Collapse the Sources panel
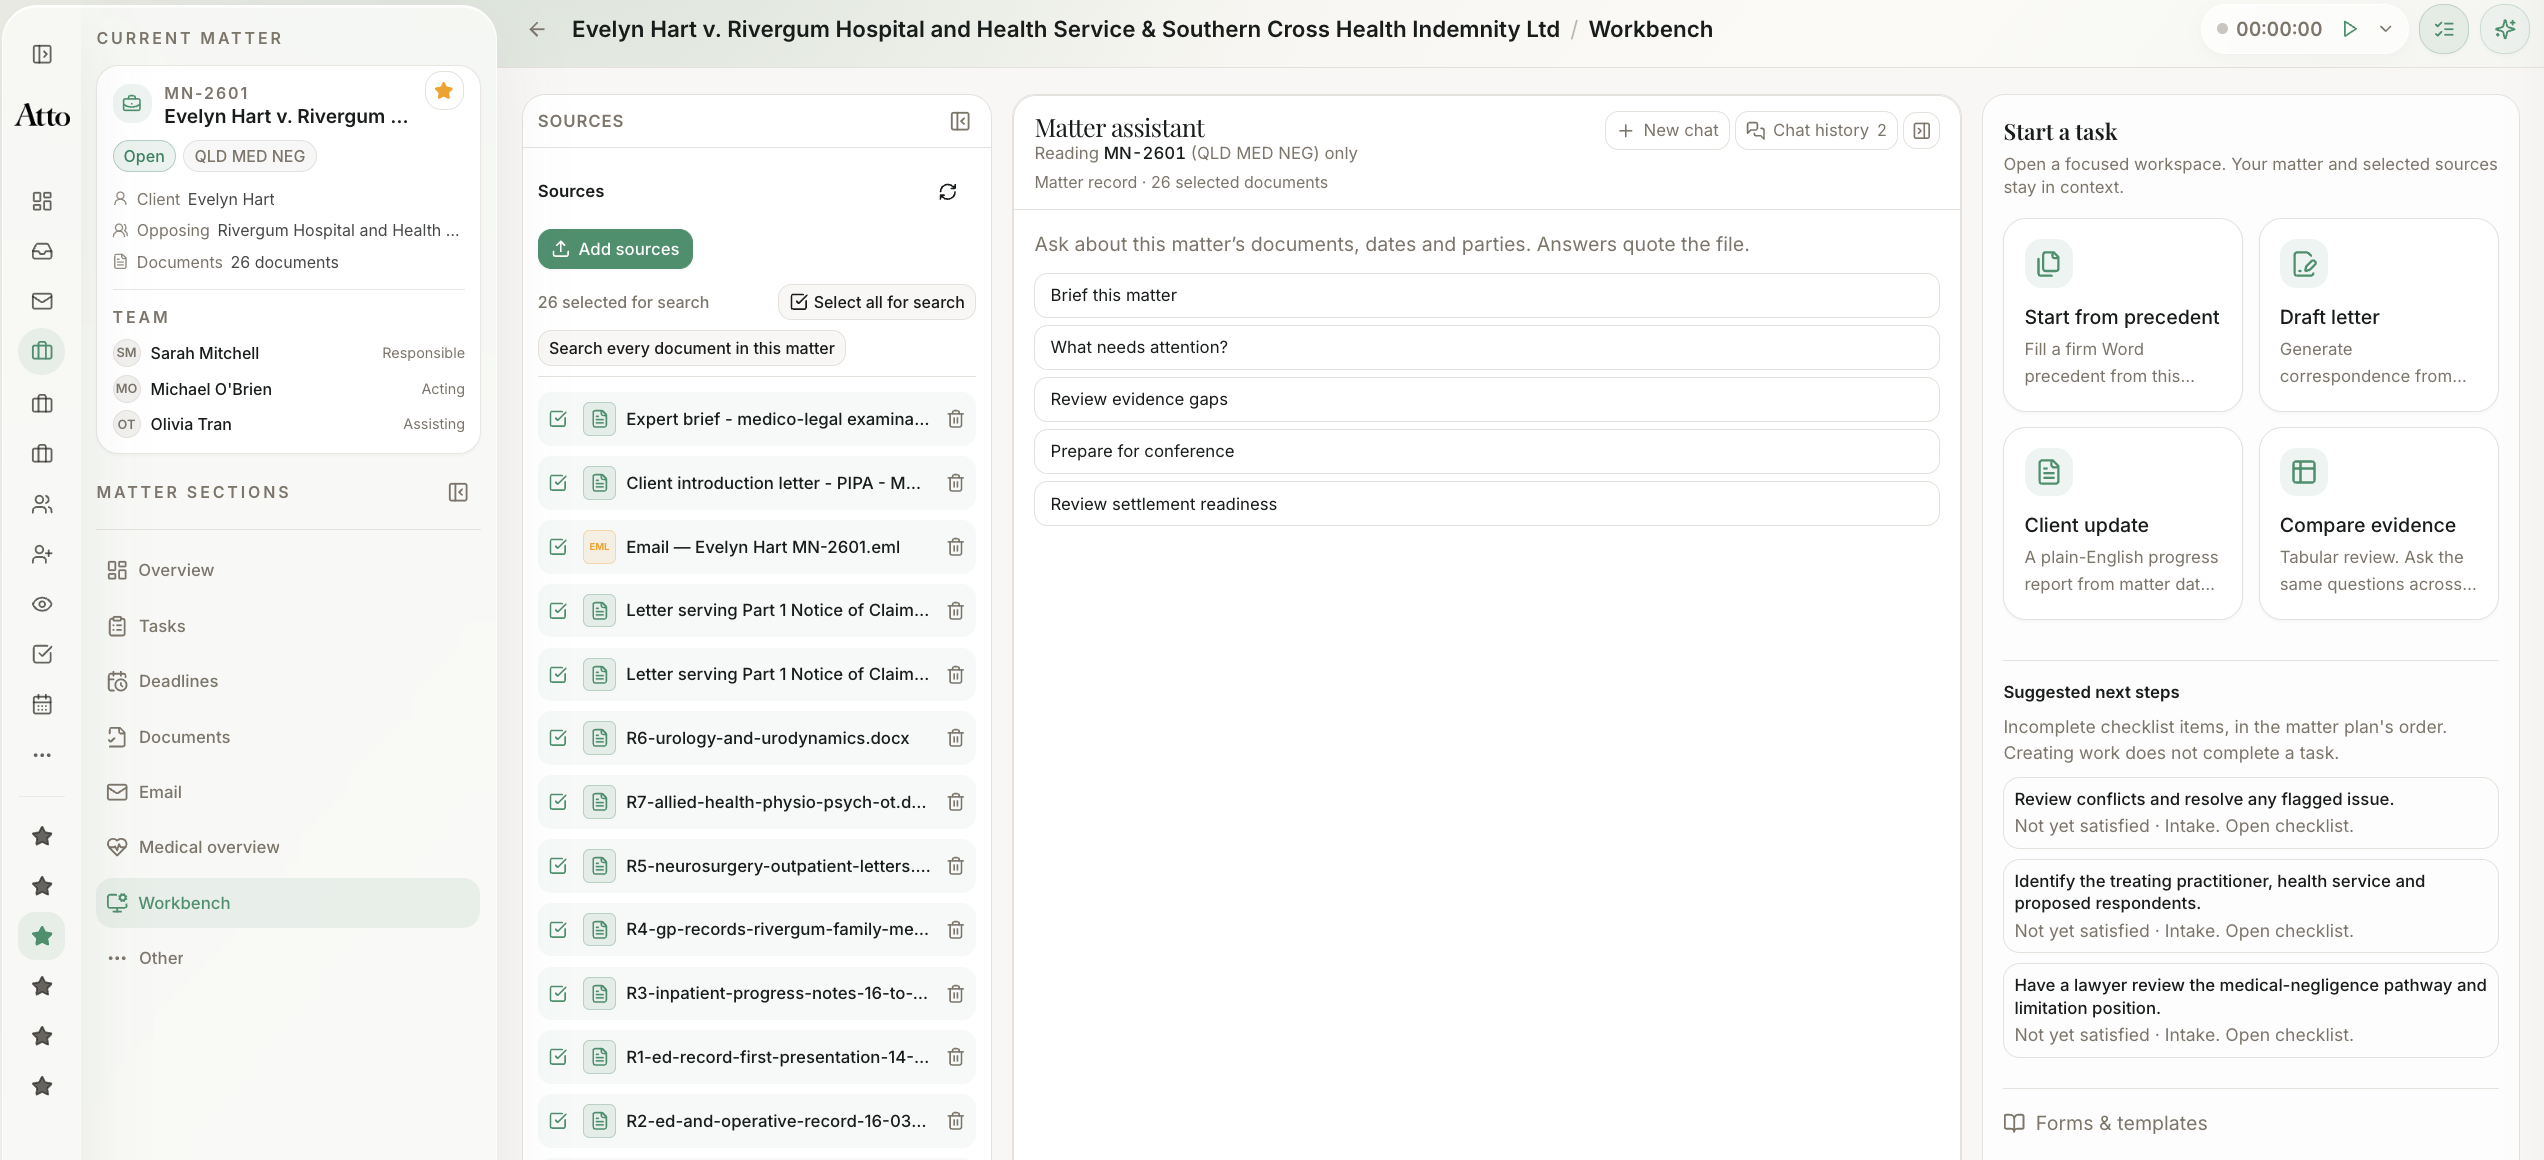The image size is (2544, 1160). pos(959,121)
